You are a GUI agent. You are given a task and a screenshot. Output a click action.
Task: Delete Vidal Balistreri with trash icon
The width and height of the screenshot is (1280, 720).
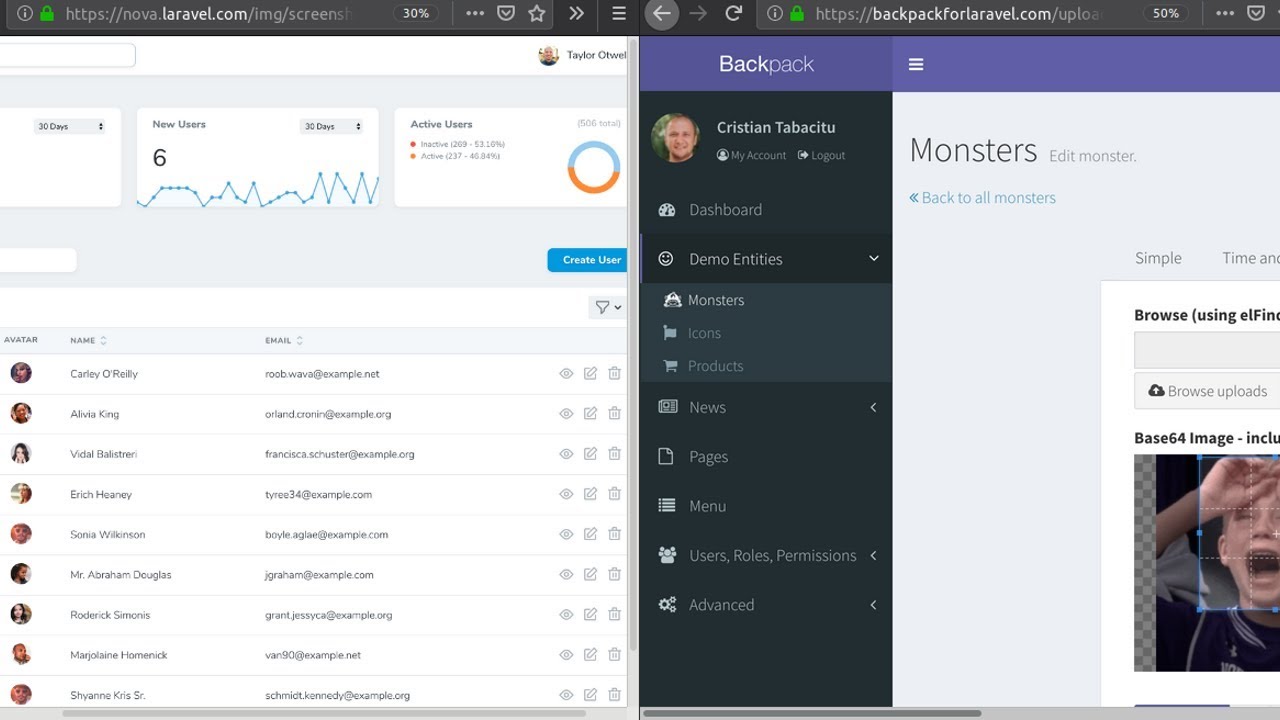pyautogui.click(x=614, y=454)
